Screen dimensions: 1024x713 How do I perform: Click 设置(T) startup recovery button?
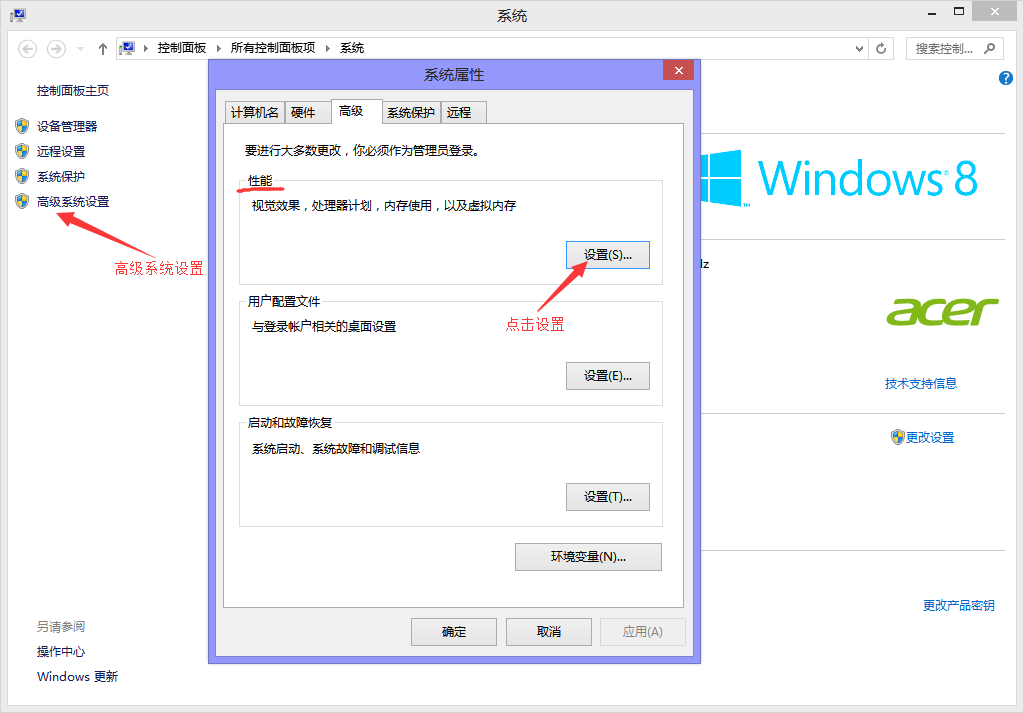coord(607,497)
